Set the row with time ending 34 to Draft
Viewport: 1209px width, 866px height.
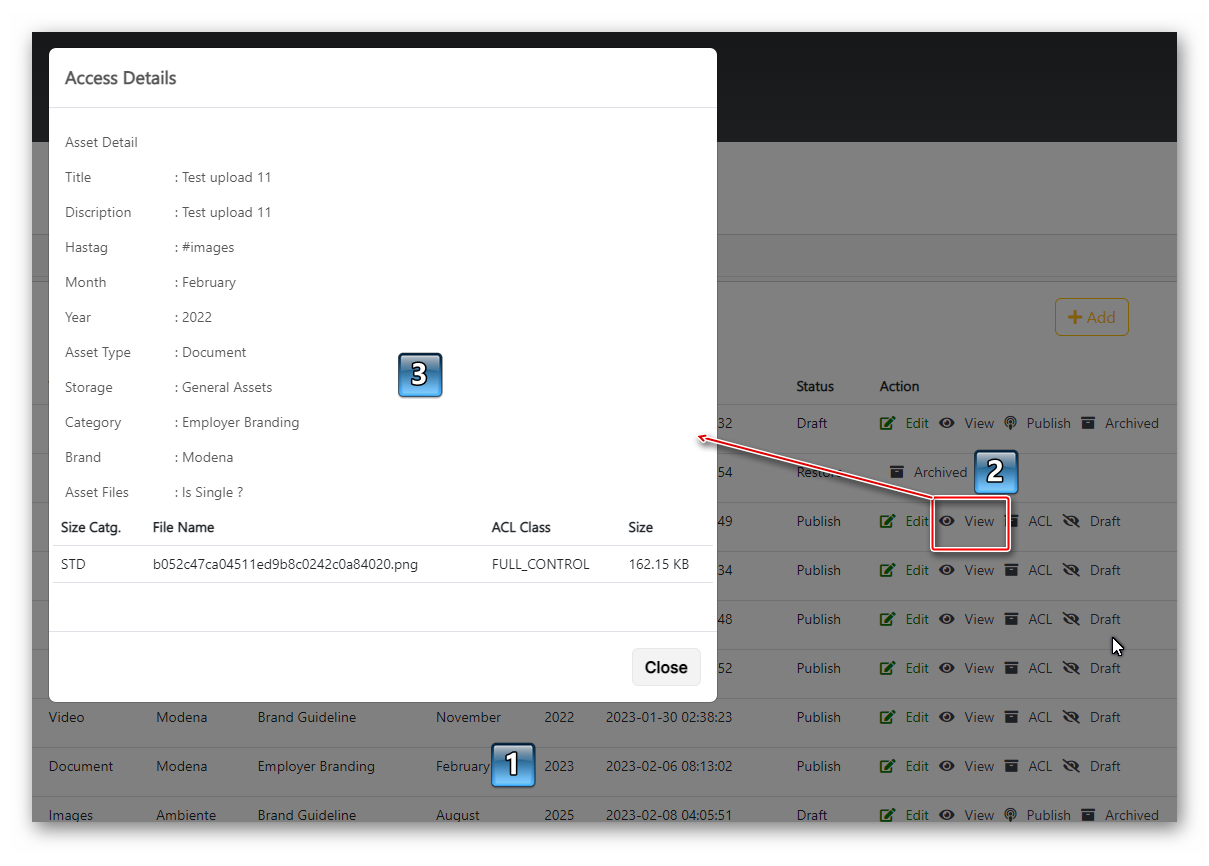tap(1091, 570)
